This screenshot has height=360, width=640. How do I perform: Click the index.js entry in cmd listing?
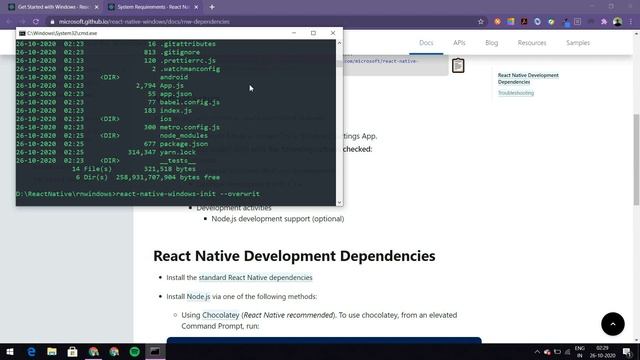click(x=176, y=111)
